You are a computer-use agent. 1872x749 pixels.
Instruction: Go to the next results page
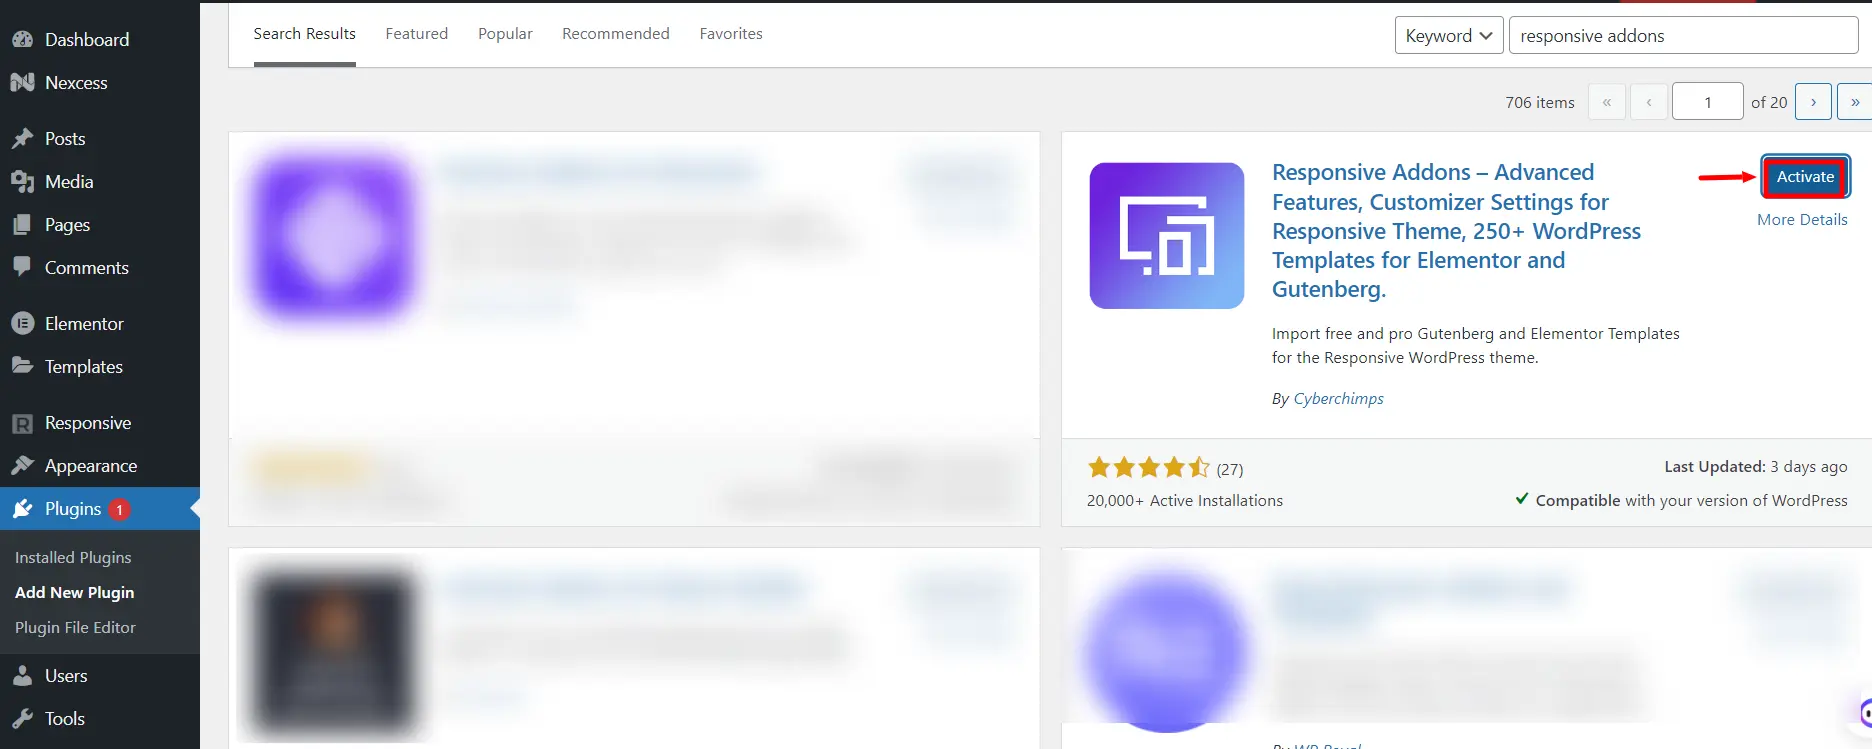pos(1813,102)
